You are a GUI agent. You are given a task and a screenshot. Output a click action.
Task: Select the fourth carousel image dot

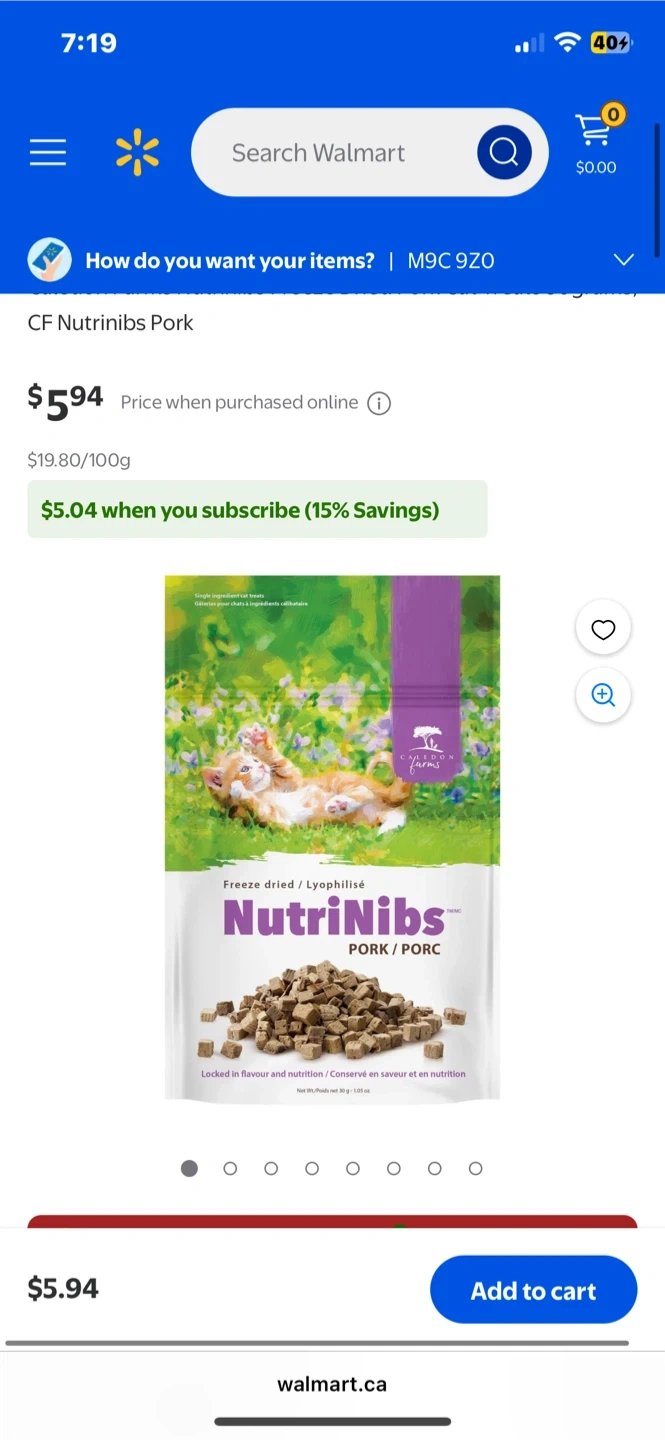pos(312,1168)
